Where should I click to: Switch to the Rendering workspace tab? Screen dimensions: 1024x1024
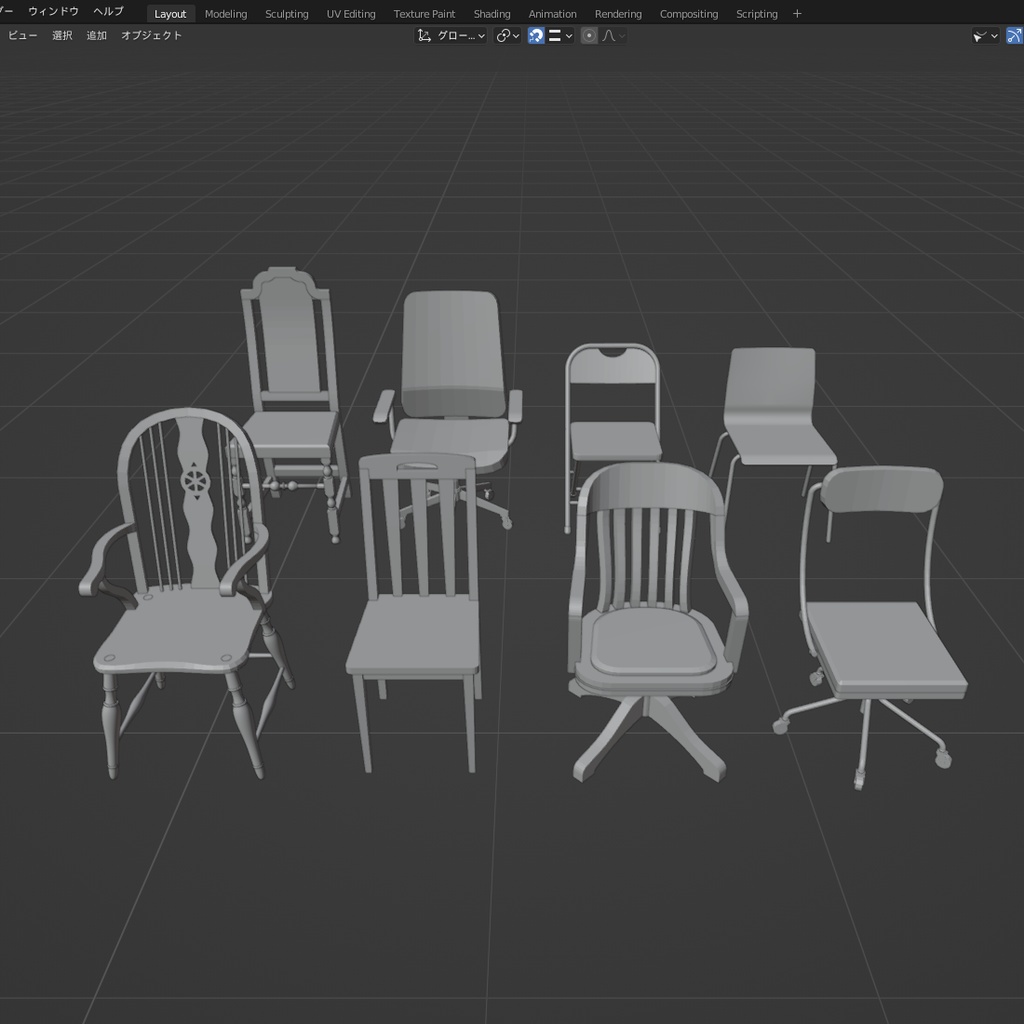(x=618, y=14)
